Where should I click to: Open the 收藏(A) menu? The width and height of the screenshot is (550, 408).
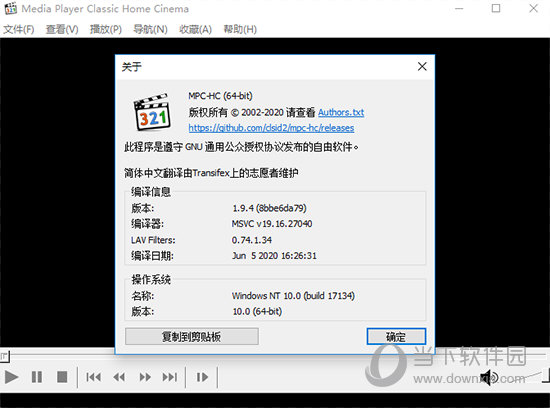195,29
